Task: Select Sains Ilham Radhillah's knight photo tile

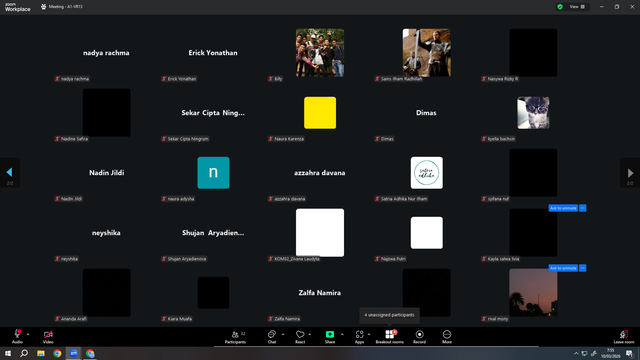Action: tap(427, 53)
